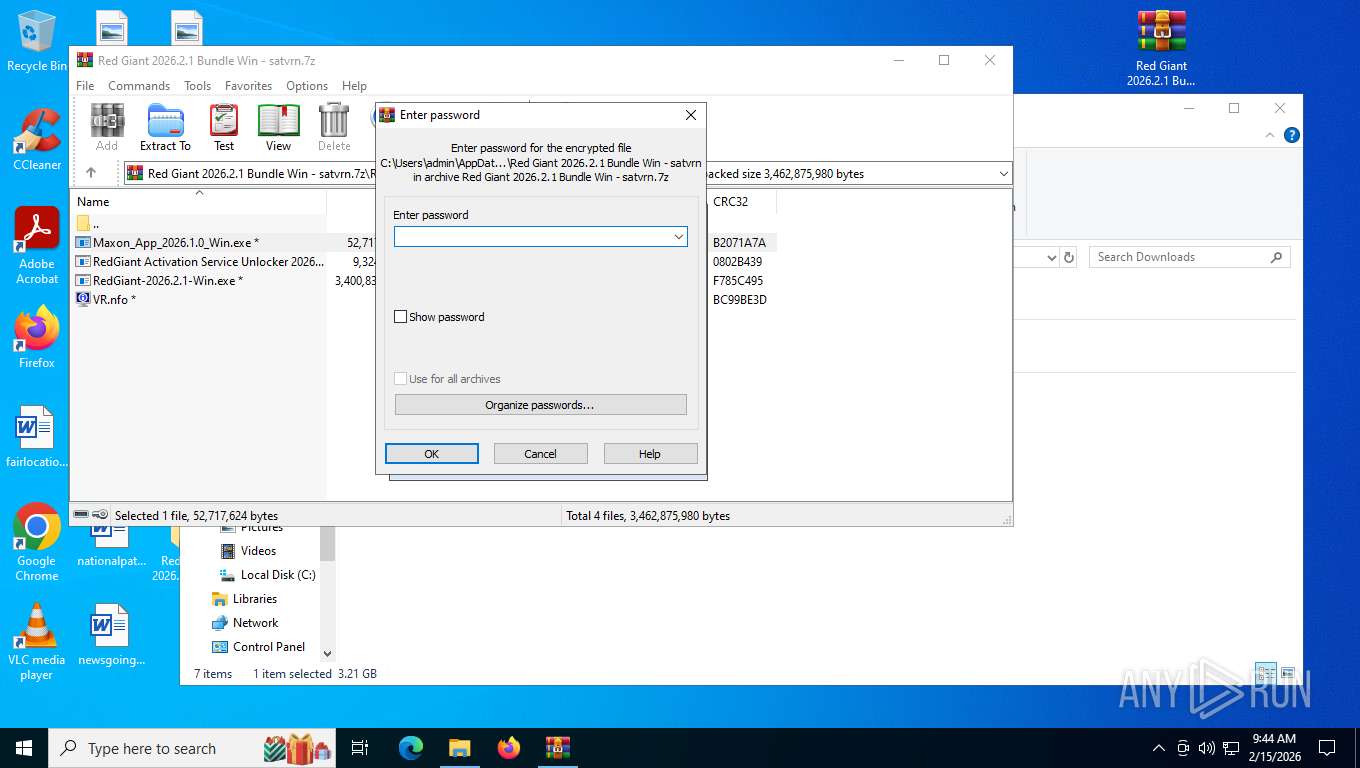Click the Windows Start button
This screenshot has height=768, width=1360.
pyautogui.click(x=24, y=748)
